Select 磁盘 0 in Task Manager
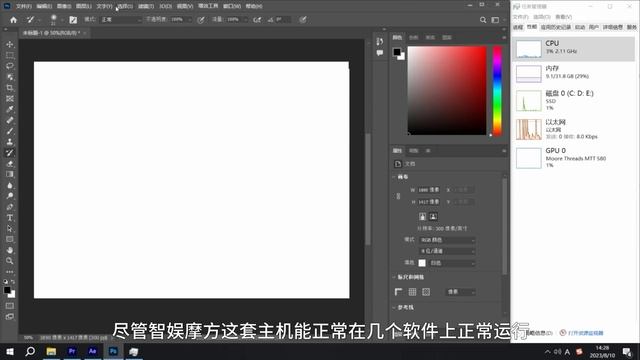The image size is (640, 360). pos(573,100)
